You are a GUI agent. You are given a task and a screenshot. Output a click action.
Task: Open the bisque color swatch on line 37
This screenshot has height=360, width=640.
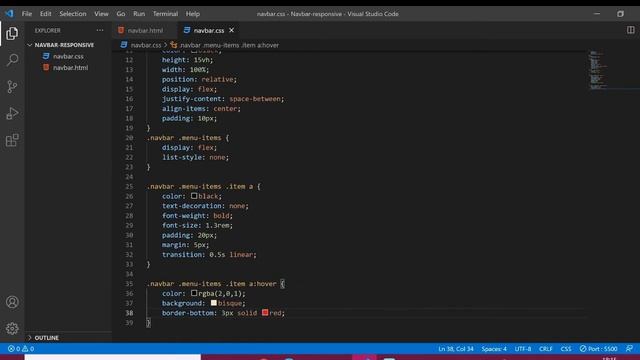click(x=214, y=303)
